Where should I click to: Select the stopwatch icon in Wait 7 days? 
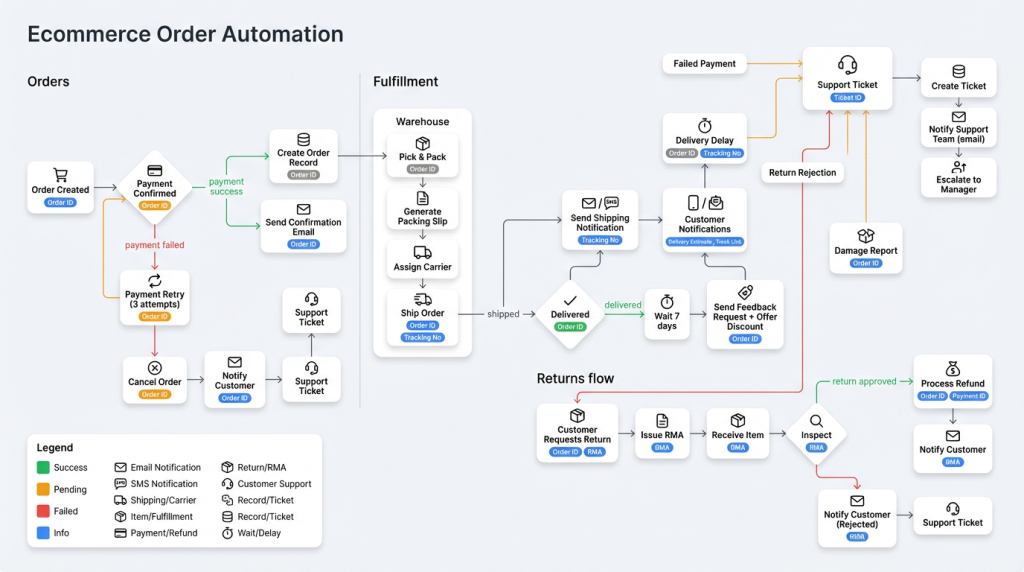(x=667, y=301)
